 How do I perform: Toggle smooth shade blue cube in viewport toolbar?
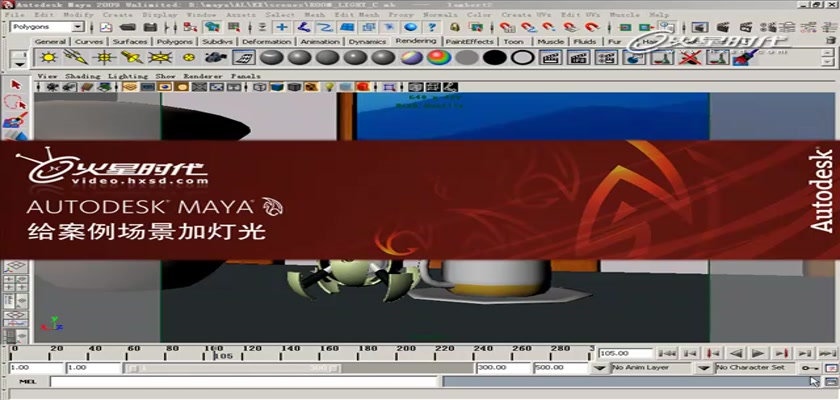click(277, 87)
